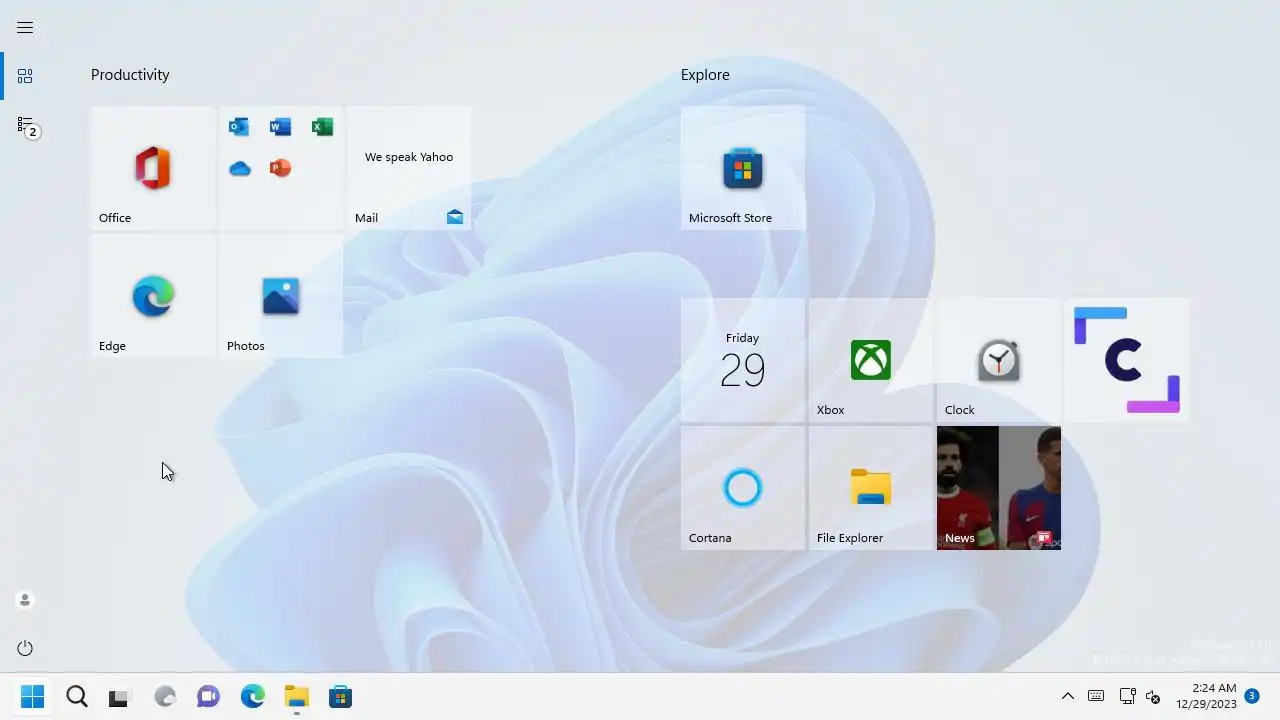Open taskbar Search magnifier
This screenshot has height=720, width=1280.
[77, 697]
